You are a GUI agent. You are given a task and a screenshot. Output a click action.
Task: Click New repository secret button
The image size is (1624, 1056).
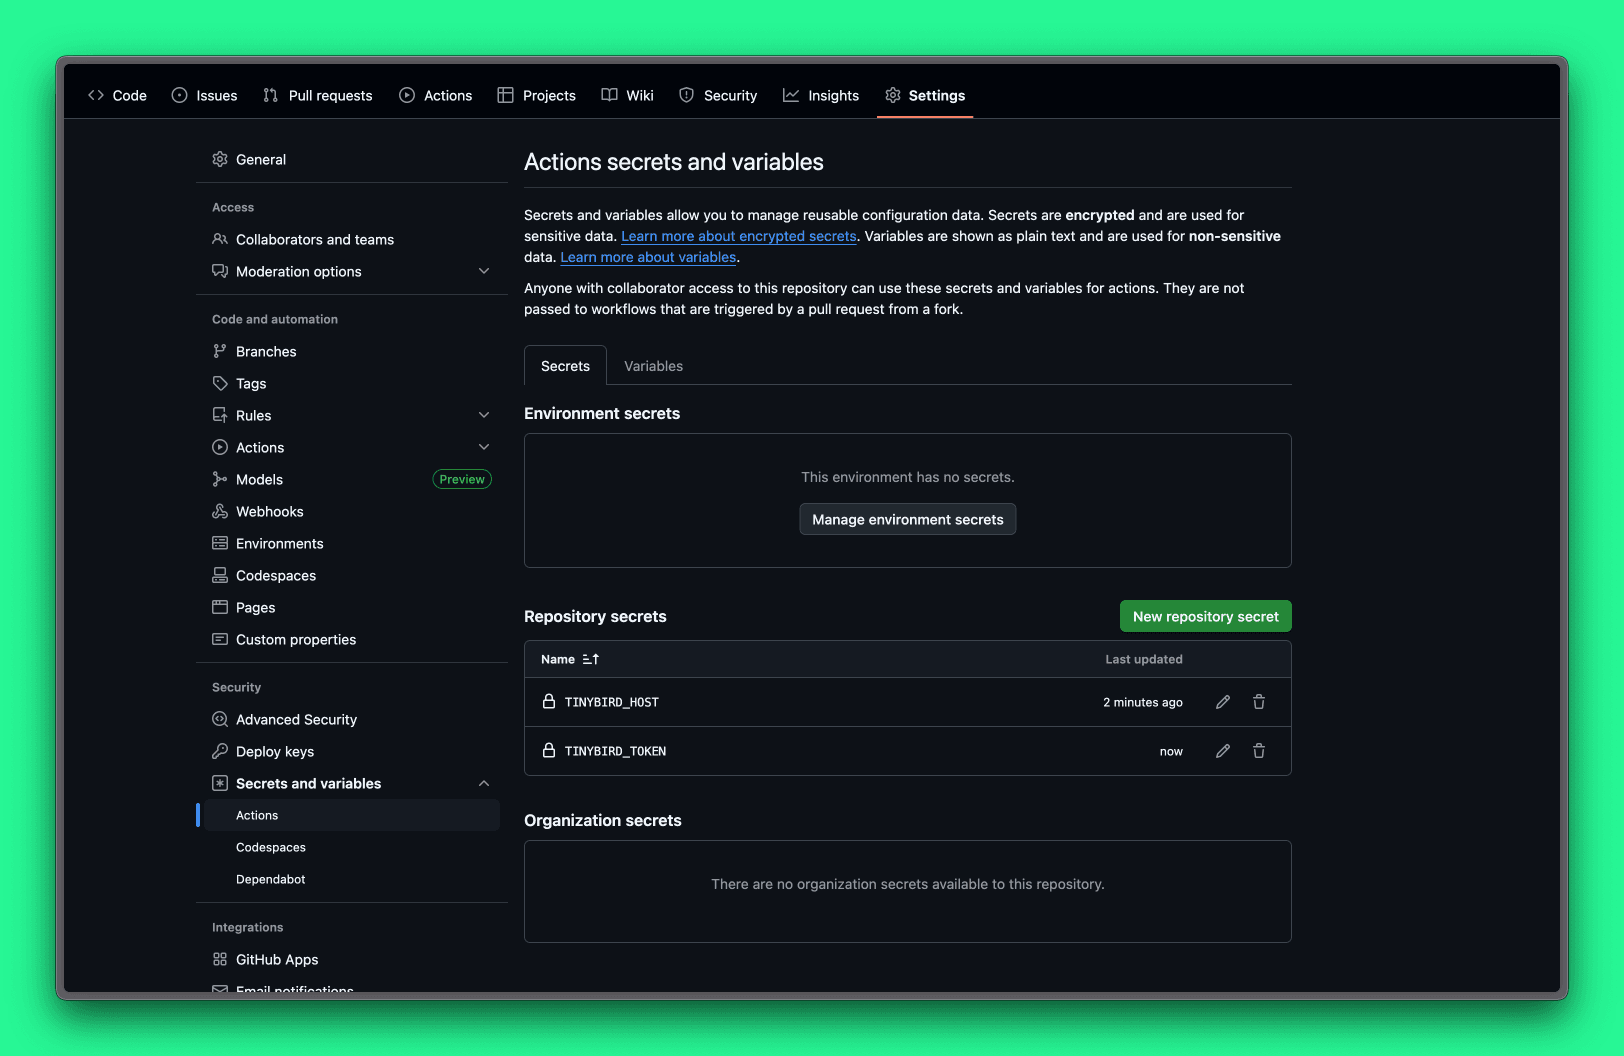[x=1205, y=616]
